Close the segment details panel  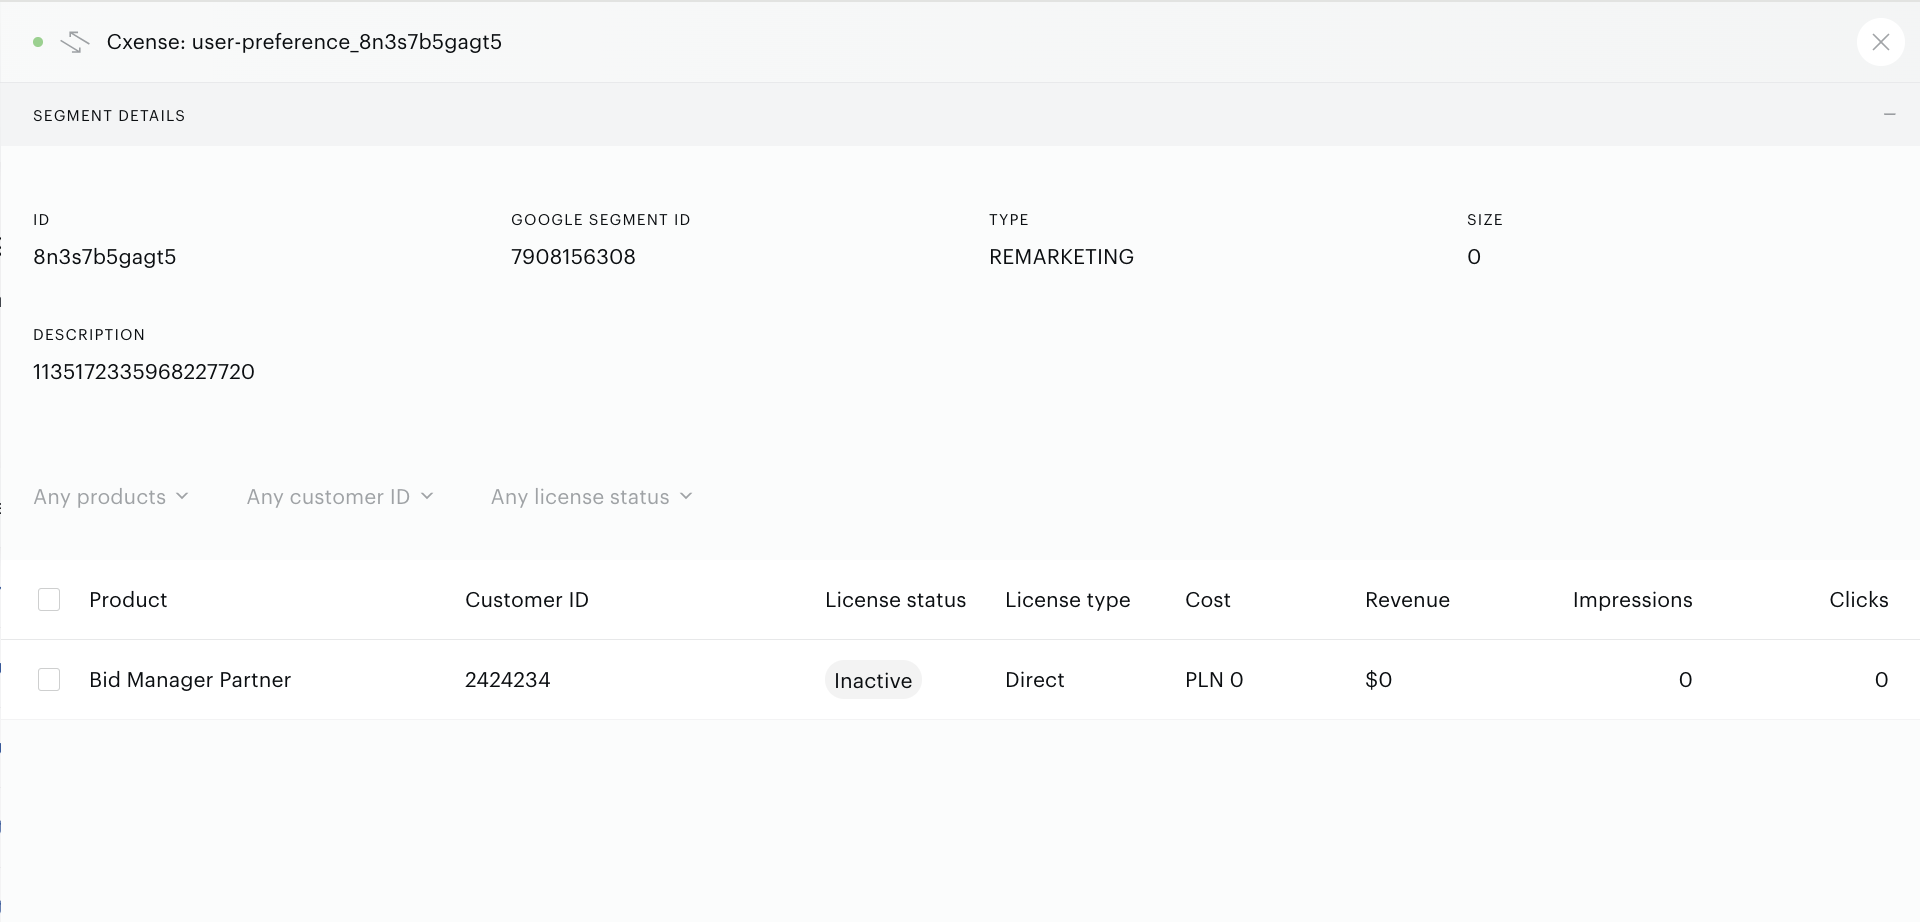tap(1880, 42)
